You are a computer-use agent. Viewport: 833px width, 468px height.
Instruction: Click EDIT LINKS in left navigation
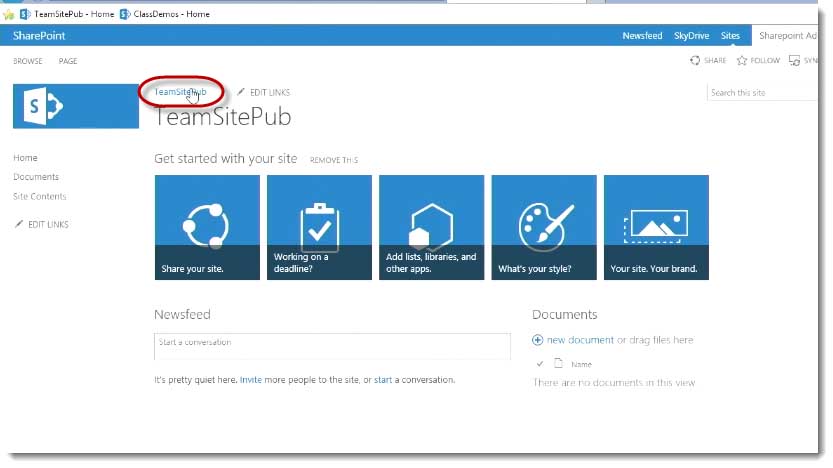[x=48, y=224]
